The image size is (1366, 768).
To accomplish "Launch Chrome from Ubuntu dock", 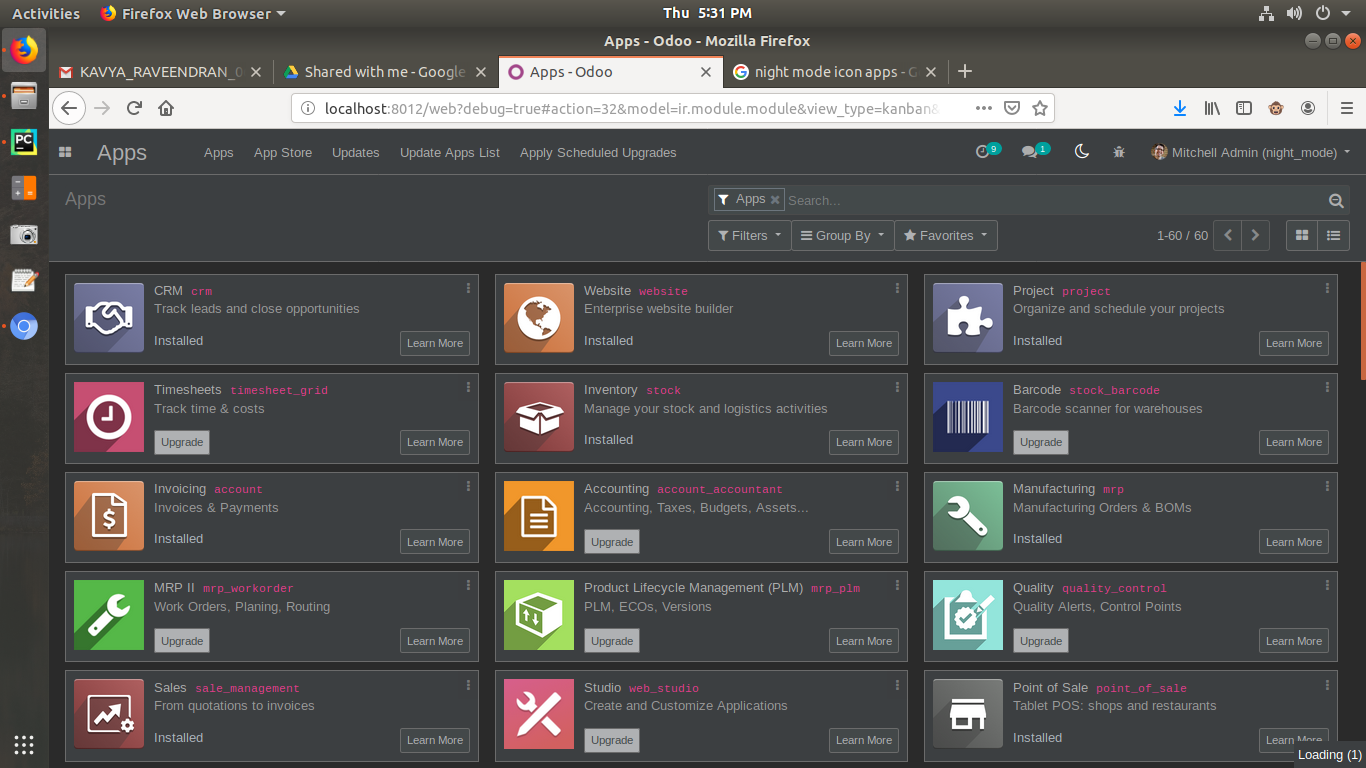I will tap(24, 326).
